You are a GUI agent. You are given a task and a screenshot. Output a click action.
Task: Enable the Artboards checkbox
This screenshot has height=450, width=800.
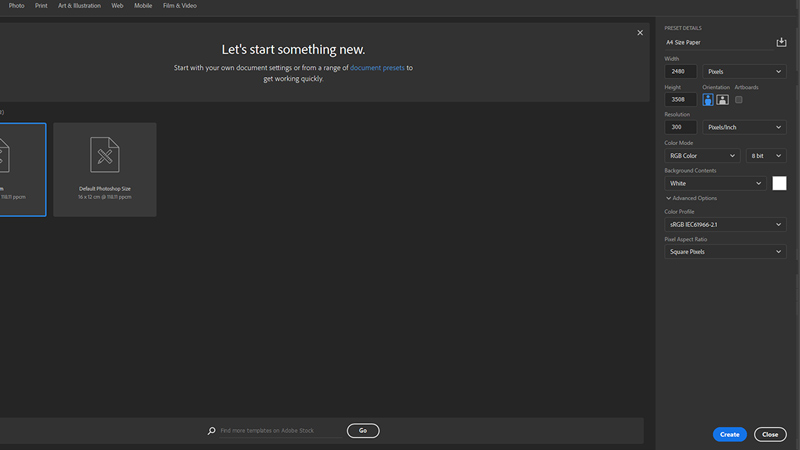click(739, 99)
